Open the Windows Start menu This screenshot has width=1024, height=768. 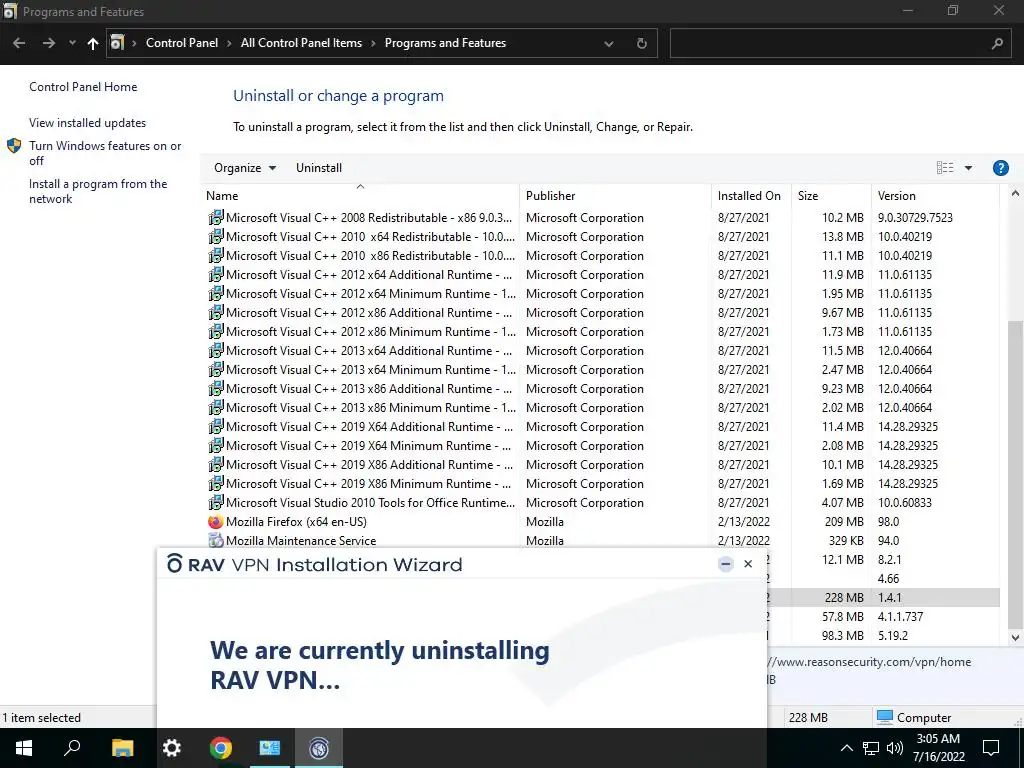click(x=24, y=748)
